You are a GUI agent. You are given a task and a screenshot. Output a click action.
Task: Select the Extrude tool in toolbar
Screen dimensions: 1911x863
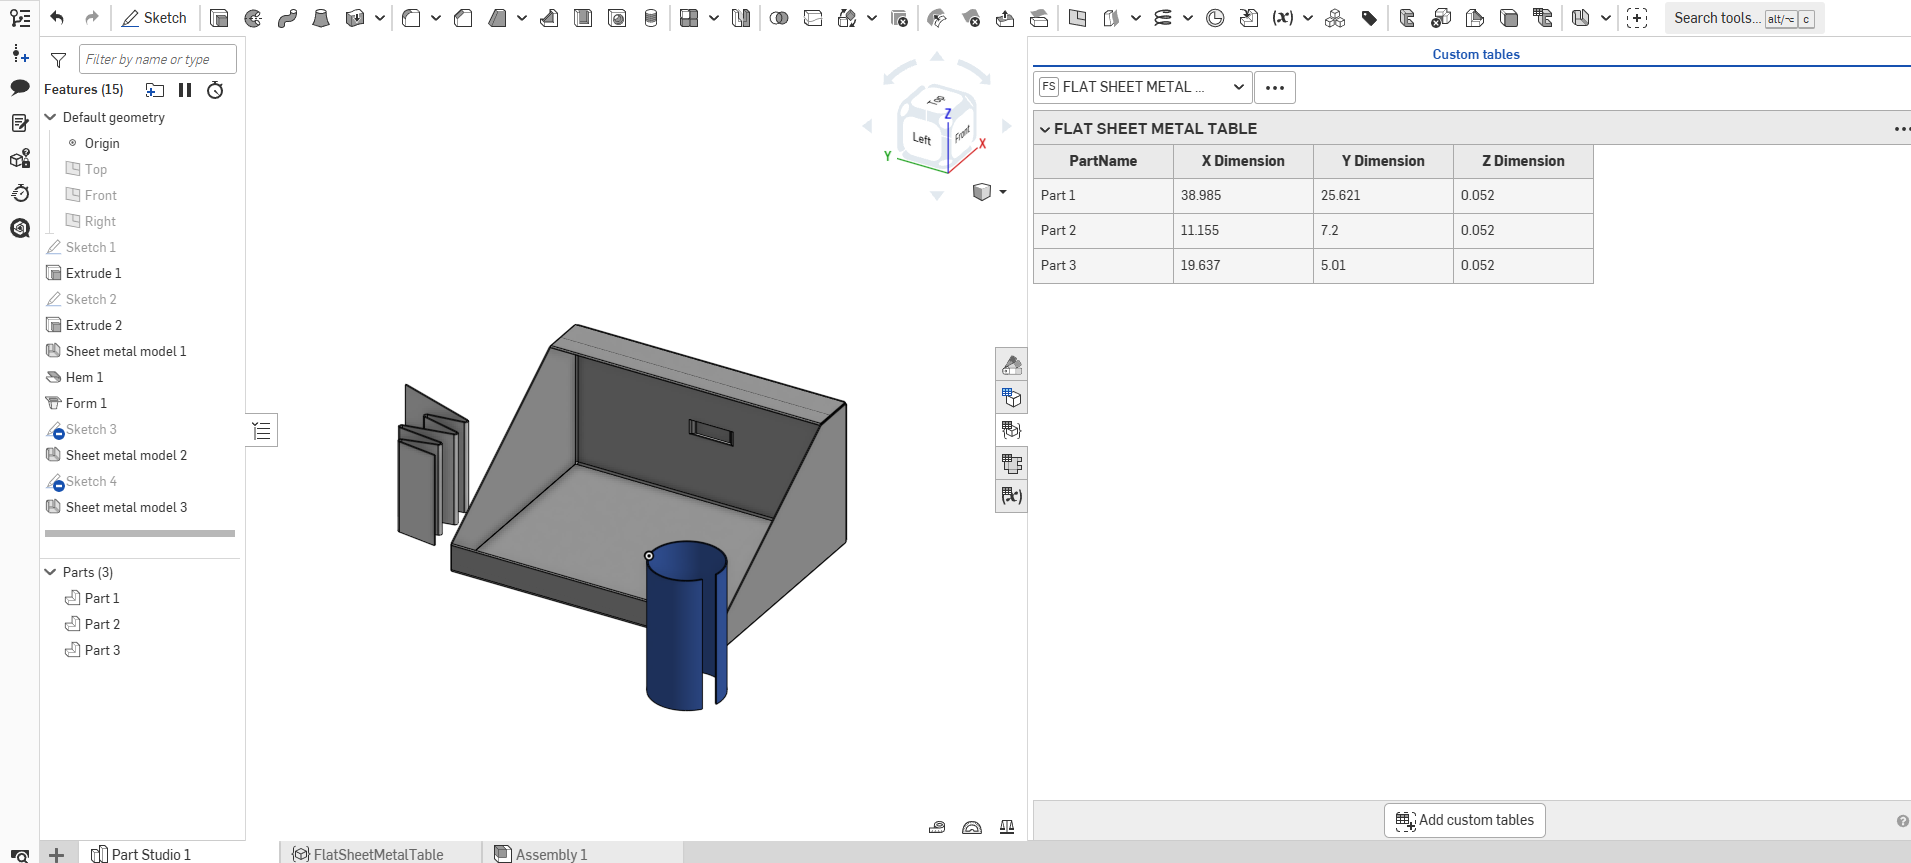(x=219, y=18)
